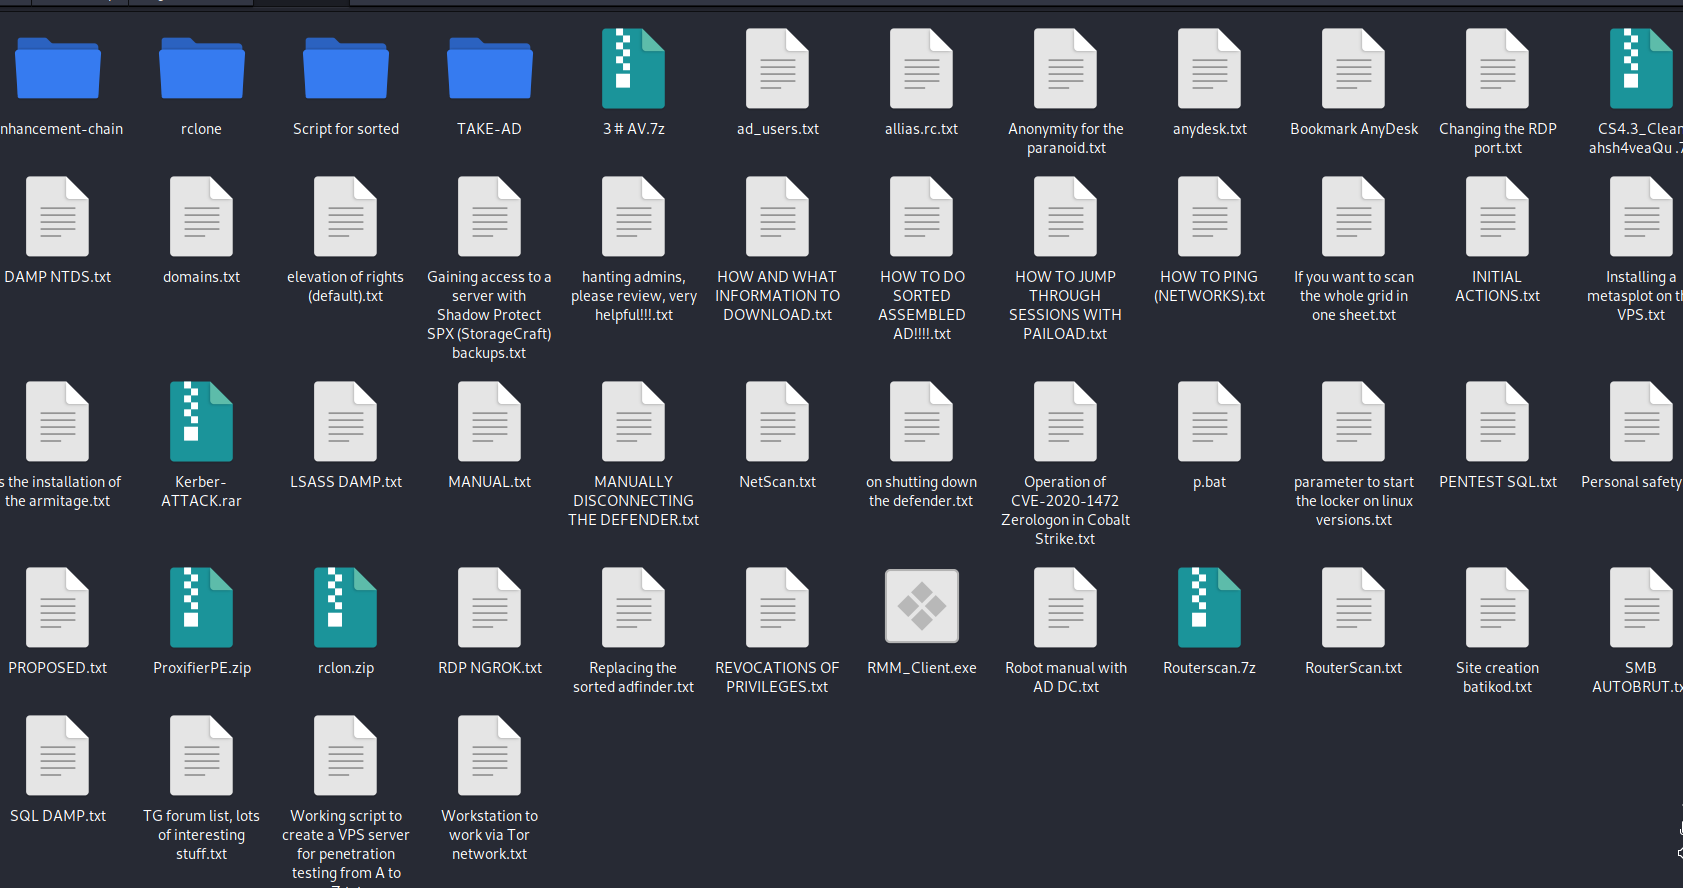The image size is (1683, 888).
Task: Click the INITIAL ACTIONS.txt file icon
Action: pyautogui.click(x=1498, y=216)
